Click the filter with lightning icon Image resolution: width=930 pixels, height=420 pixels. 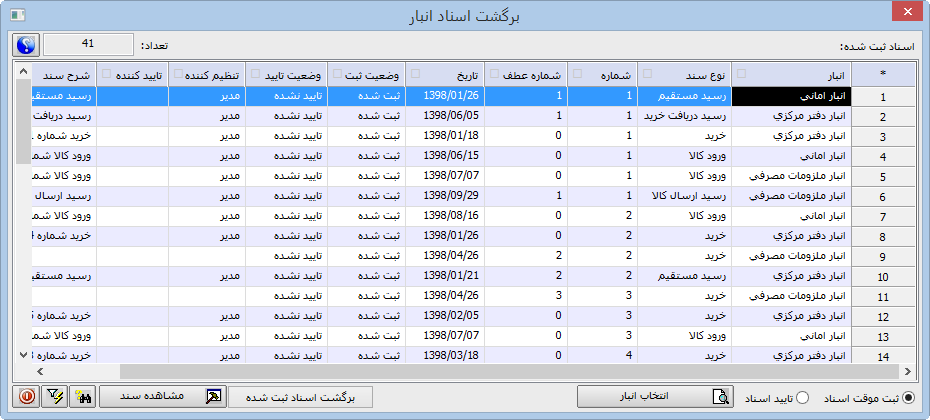click(55, 397)
